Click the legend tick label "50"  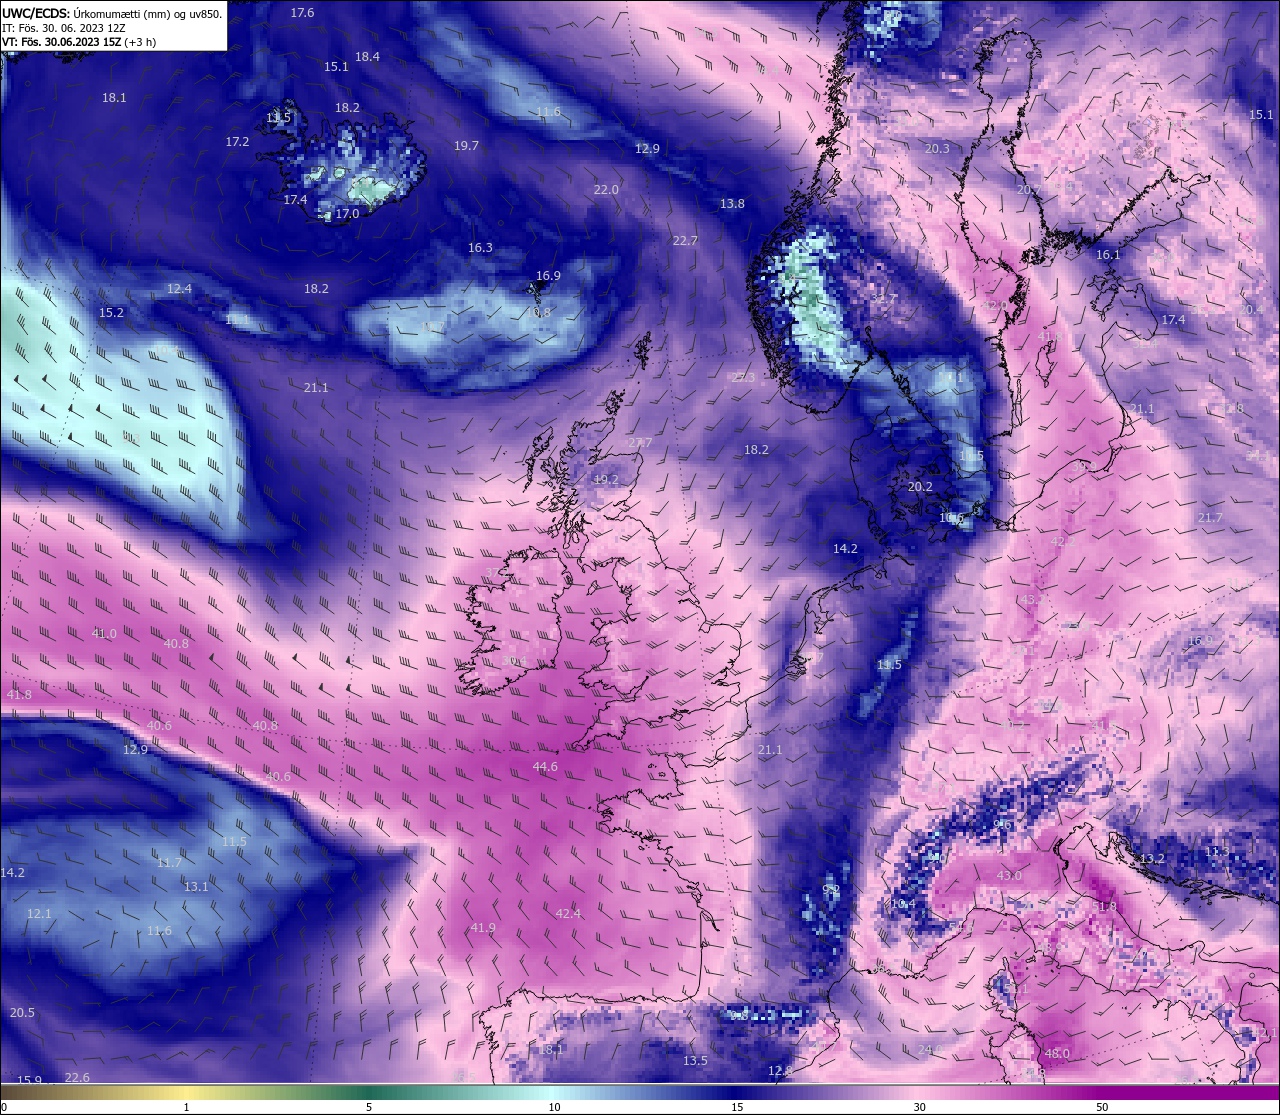[x=1102, y=1107]
